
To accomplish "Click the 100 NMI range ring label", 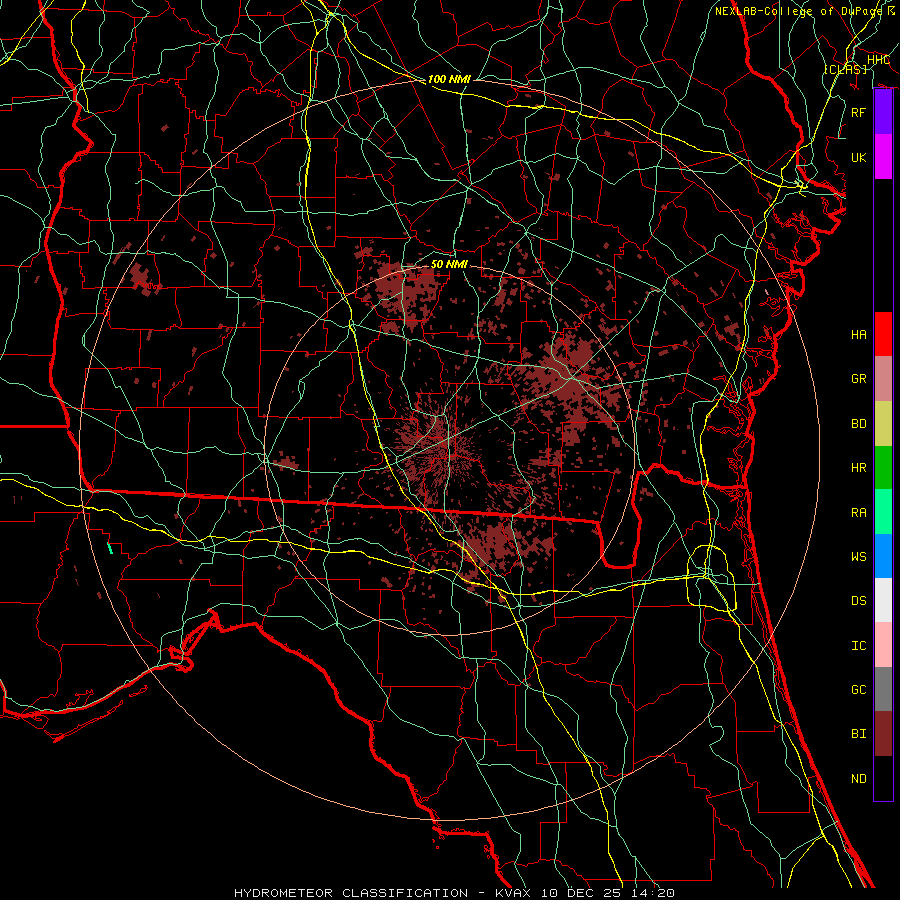I will 449,79.
